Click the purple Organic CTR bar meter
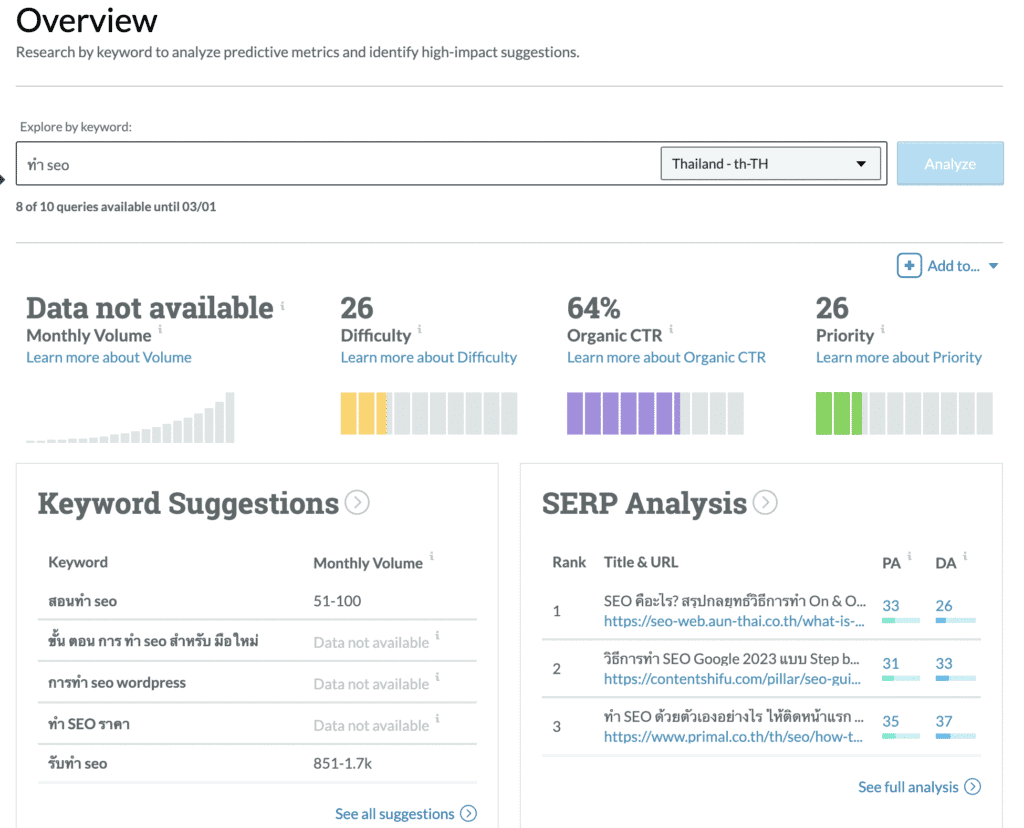This screenshot has width=1024, height=828. (655, 413)
